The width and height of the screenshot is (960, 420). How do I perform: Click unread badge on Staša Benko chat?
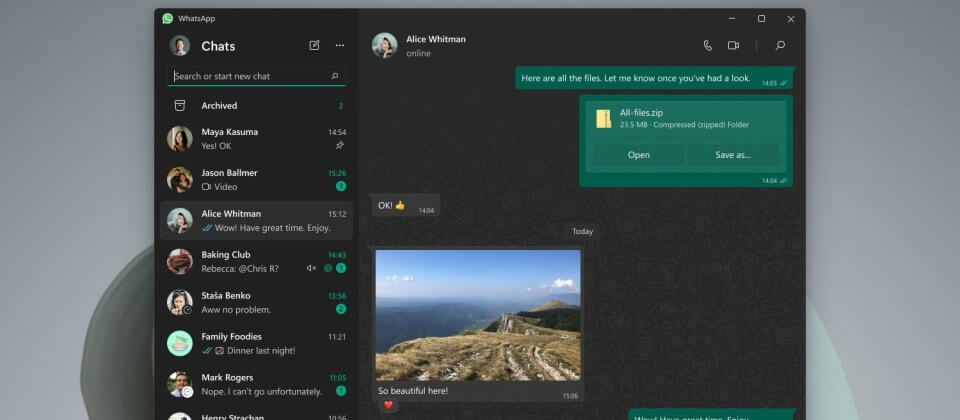(341, 309)
